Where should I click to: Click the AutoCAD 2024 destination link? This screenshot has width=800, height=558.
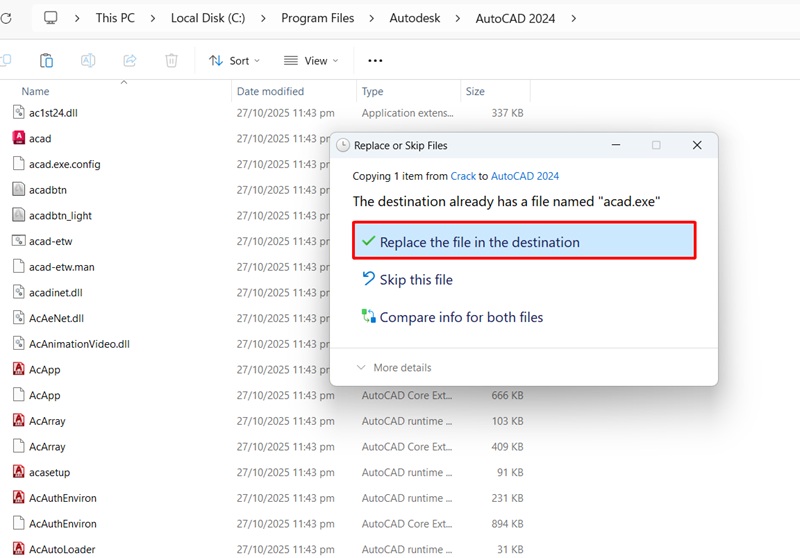pos(525,176)
